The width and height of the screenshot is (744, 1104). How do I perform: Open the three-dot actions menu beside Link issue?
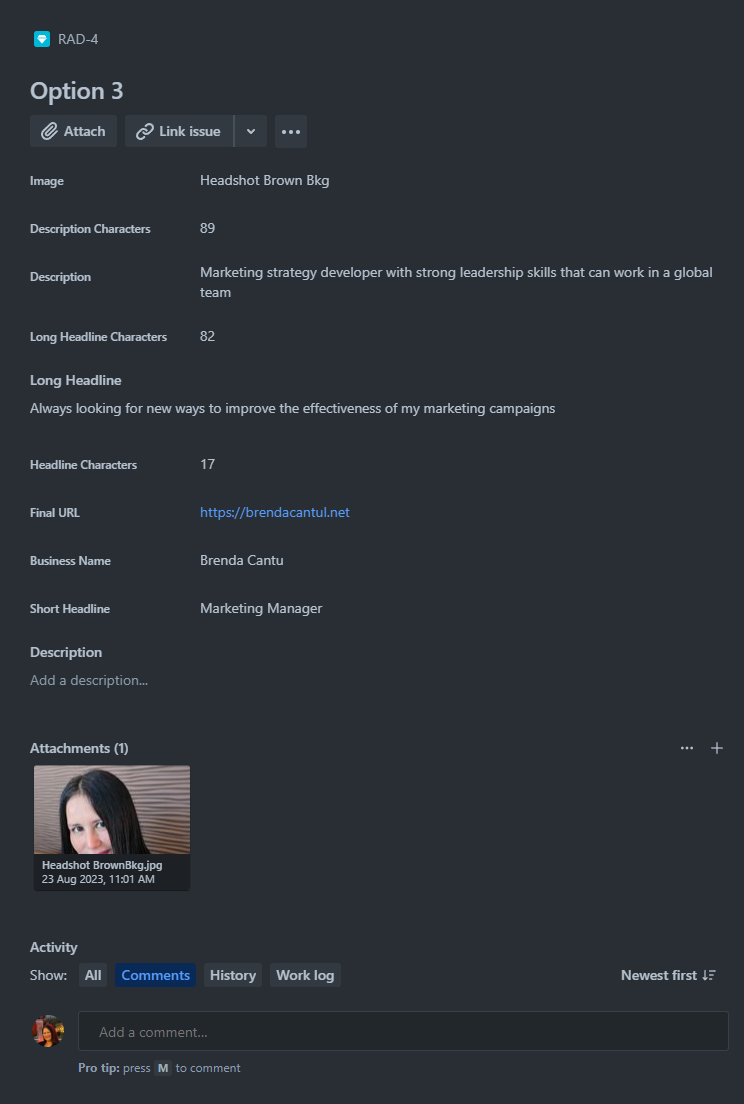(x=291, y=132)
